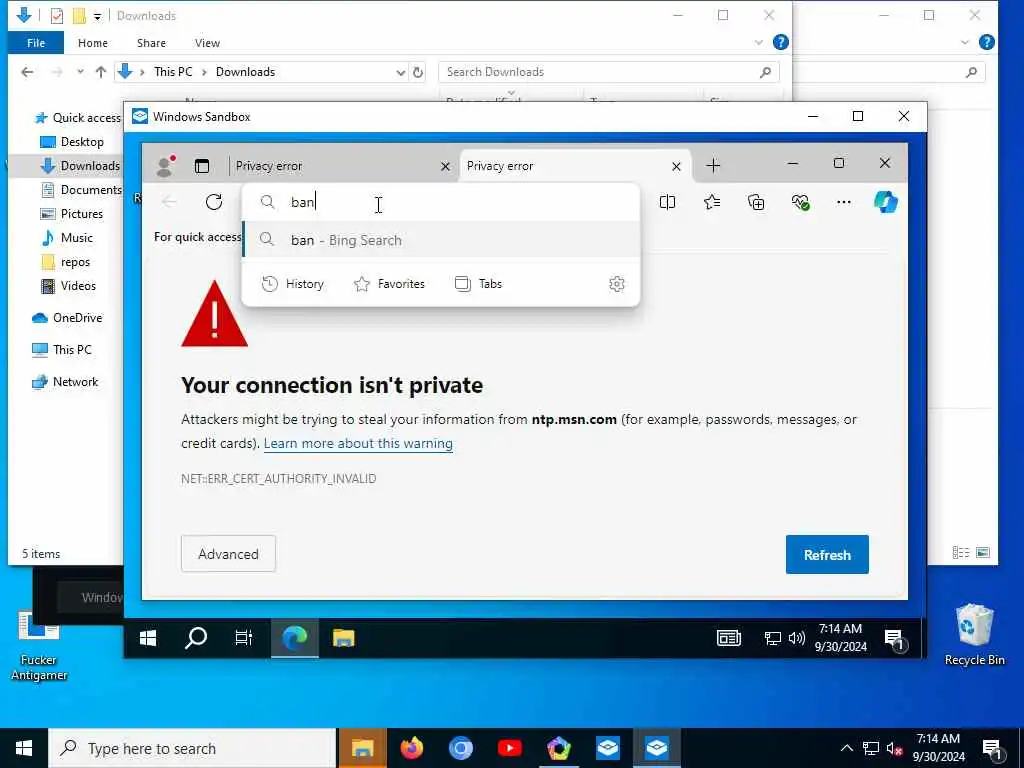Expand ribbon chevron in Downloads window
1024x768 pixels.
[x=759, y=42]
